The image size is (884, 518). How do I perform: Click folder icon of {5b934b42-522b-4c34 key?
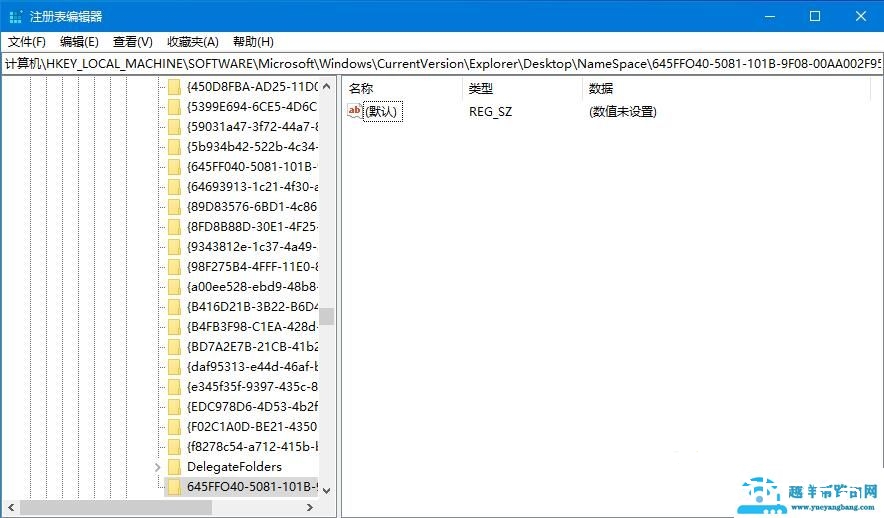pos(174,147)
